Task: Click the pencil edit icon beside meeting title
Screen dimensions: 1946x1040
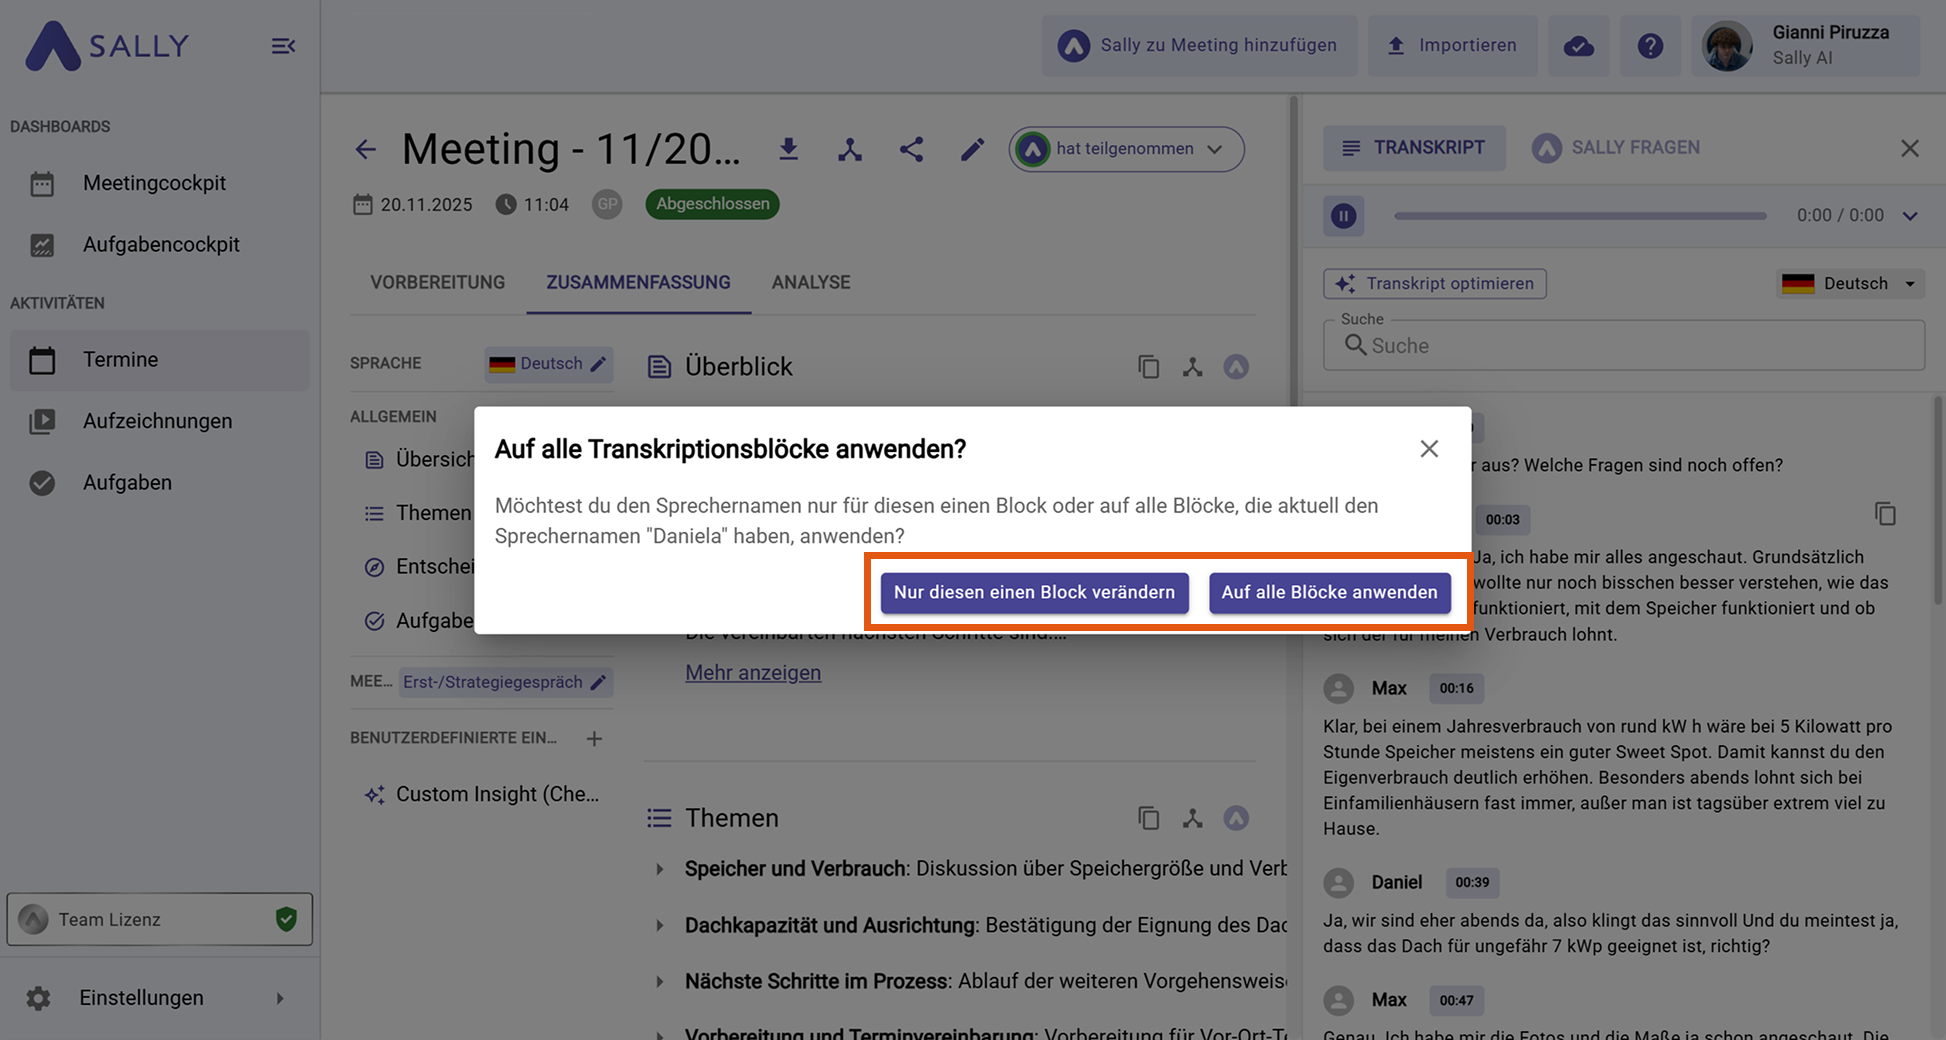Action: [x=972, y=149]
